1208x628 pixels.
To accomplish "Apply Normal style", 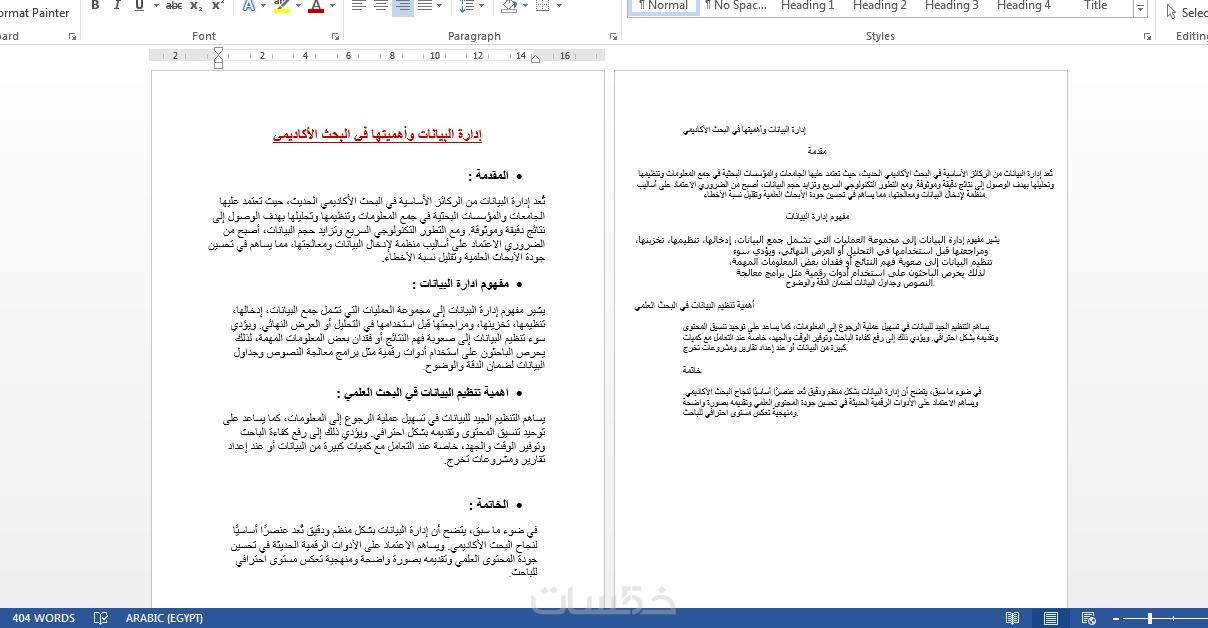I will [x=663, y=6].
